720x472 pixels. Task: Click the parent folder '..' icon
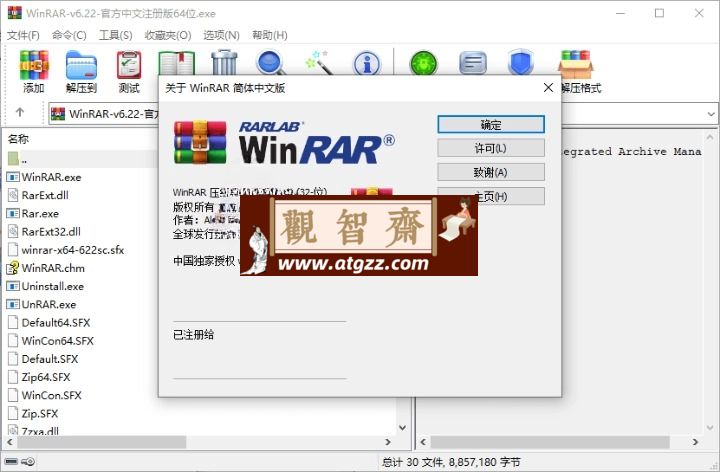pyautogui.click(x=13, y=159)
